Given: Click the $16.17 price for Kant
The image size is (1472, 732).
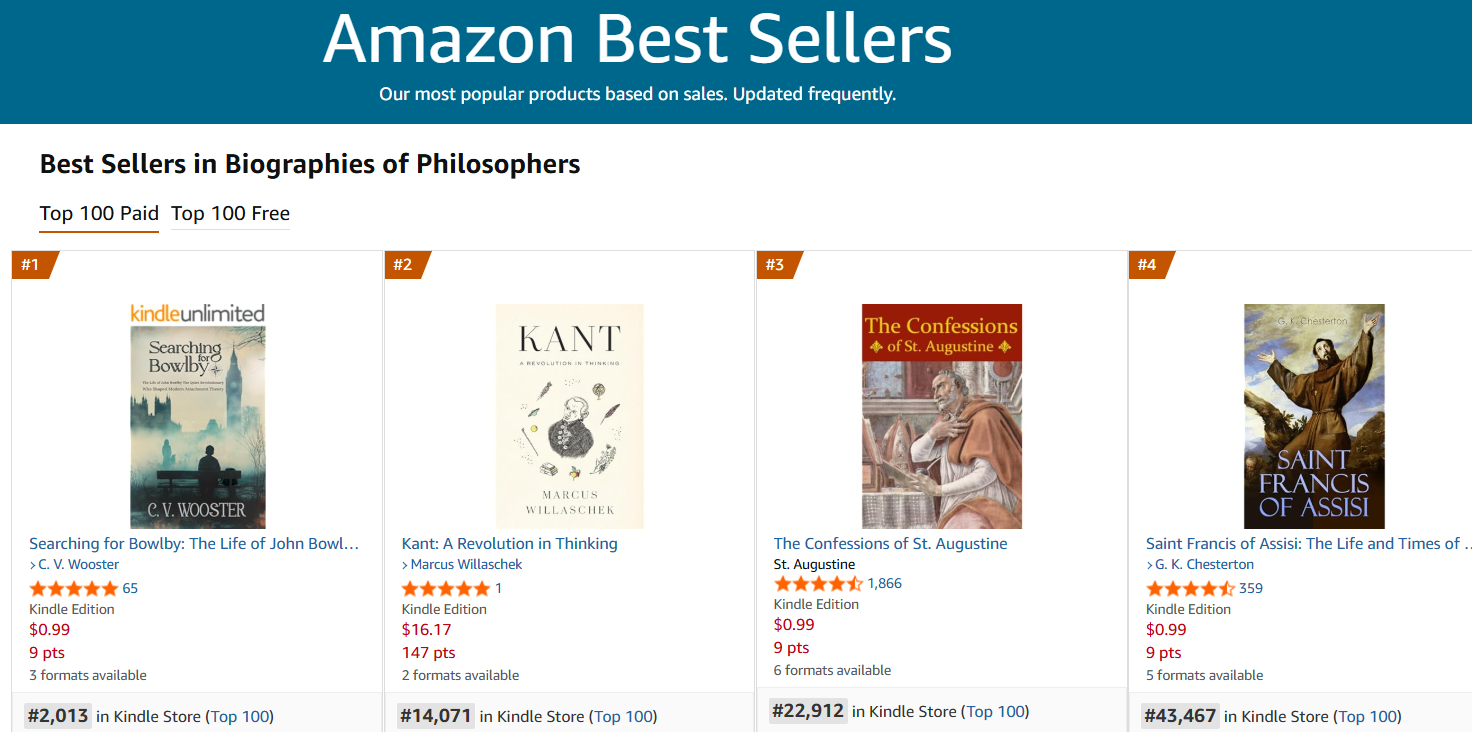Looking at the screenshot, I should point(426,630).
